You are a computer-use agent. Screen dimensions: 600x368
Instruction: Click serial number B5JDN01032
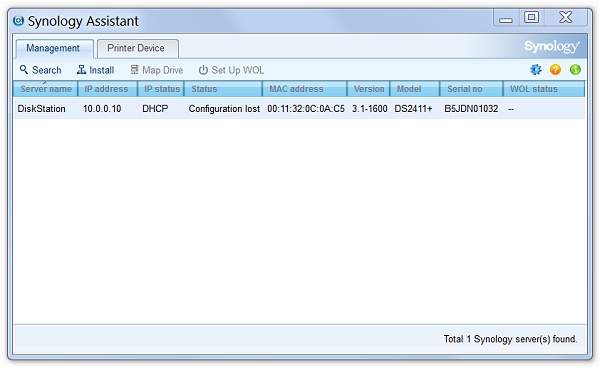[471, 109]
